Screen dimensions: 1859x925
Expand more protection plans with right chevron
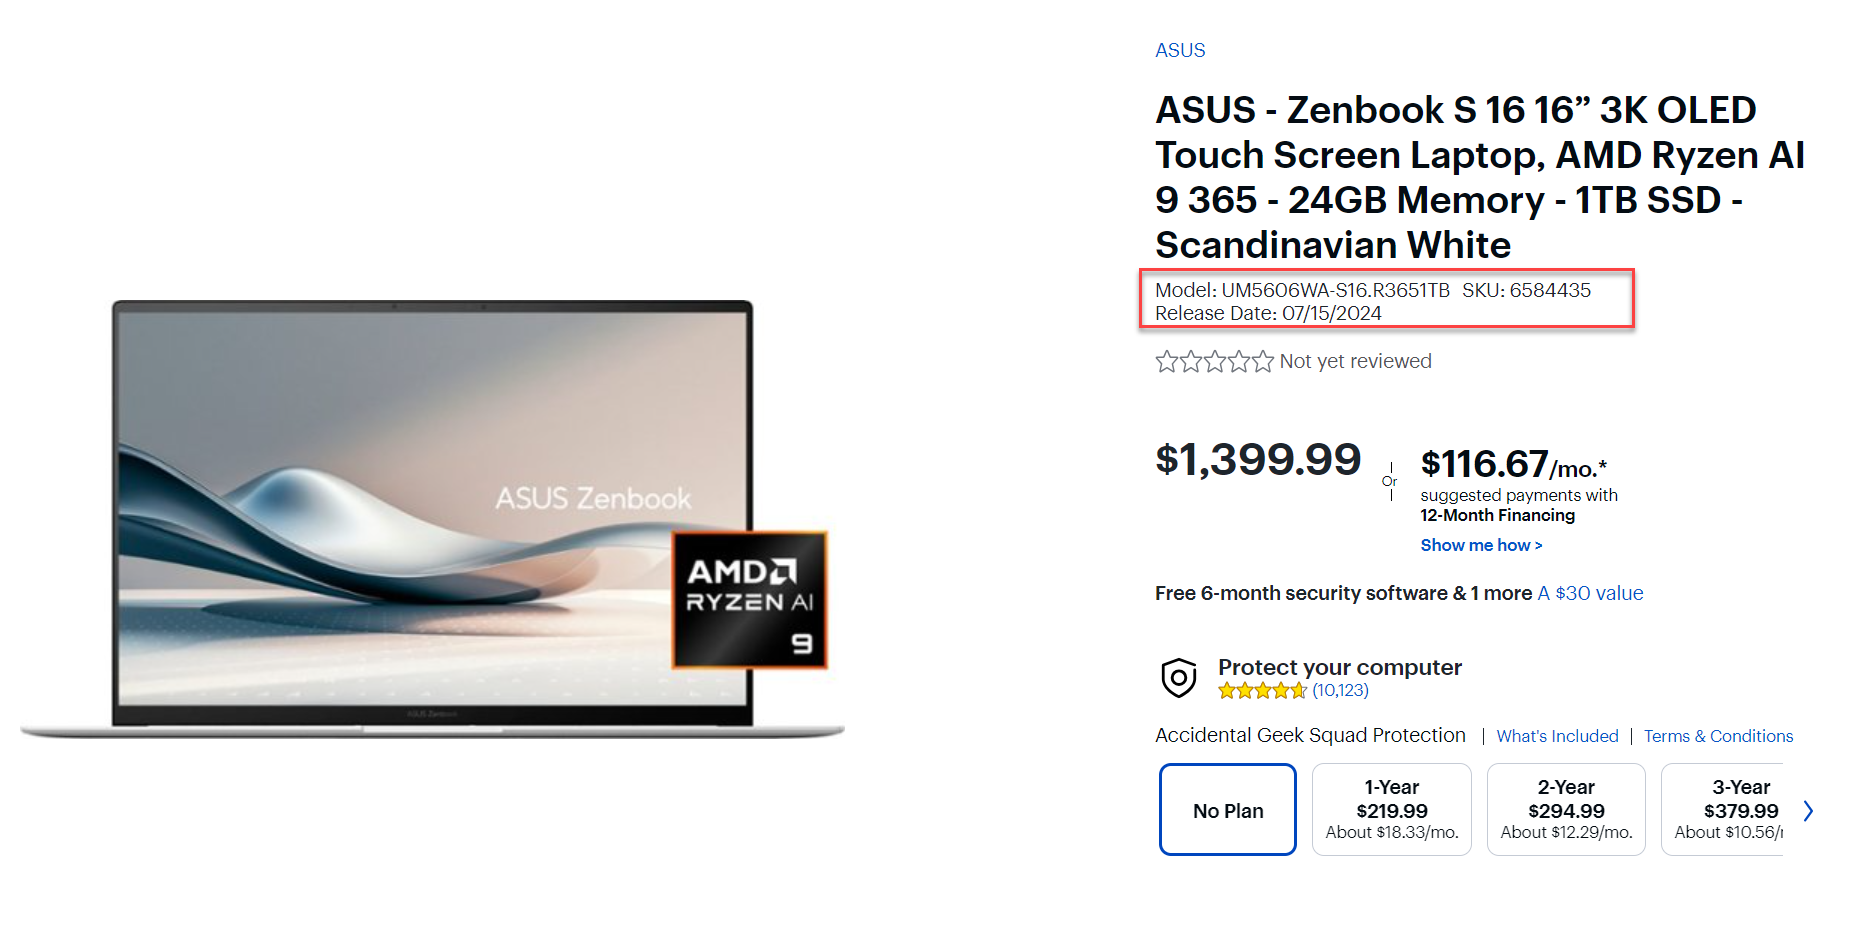[x=1809, y=810]
